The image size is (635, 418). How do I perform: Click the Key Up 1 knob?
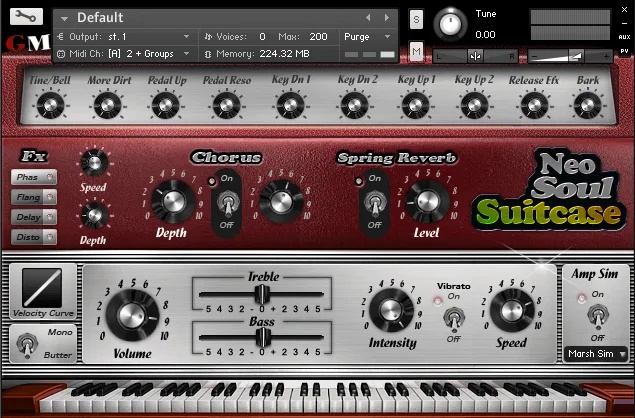(x=416, y=105)
